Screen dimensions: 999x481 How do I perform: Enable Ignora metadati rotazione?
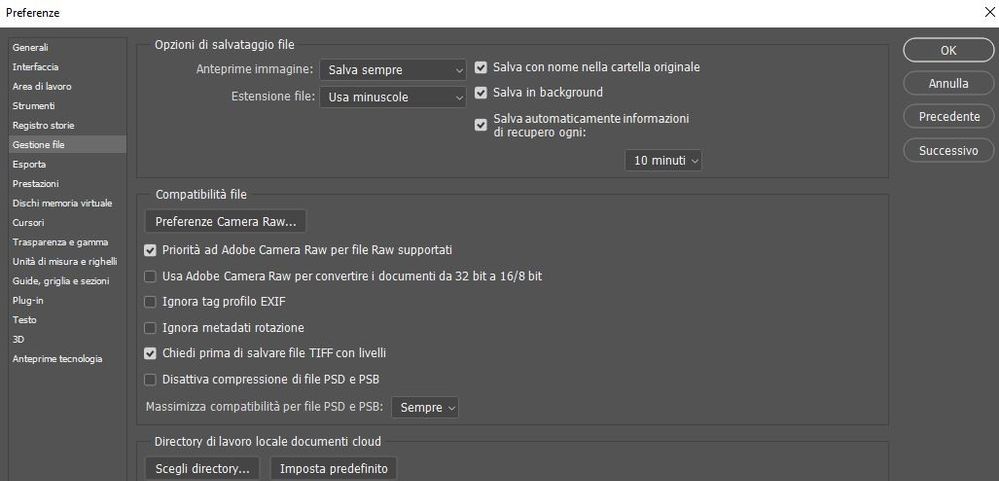[x=150, y=328]
